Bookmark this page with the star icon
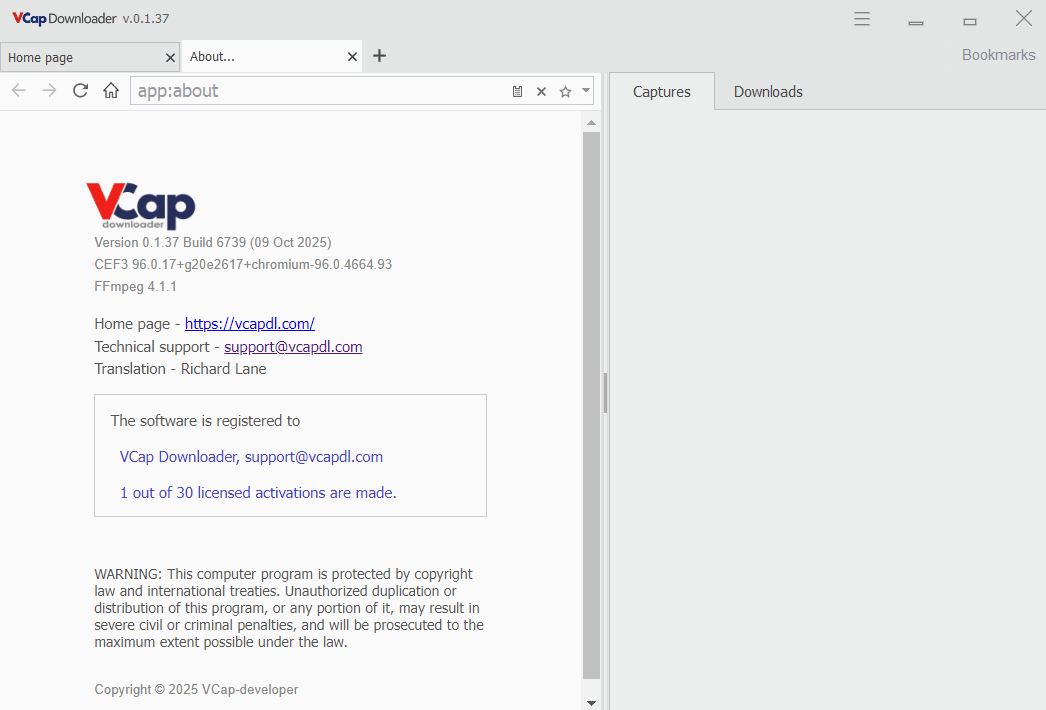1046x710 pixels. click(566, 91)
